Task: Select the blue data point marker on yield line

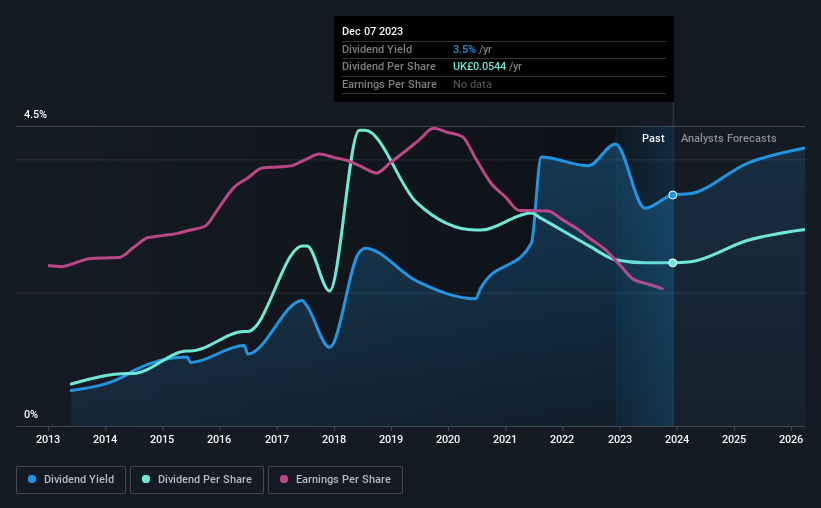Action: [x=673, y=195]
